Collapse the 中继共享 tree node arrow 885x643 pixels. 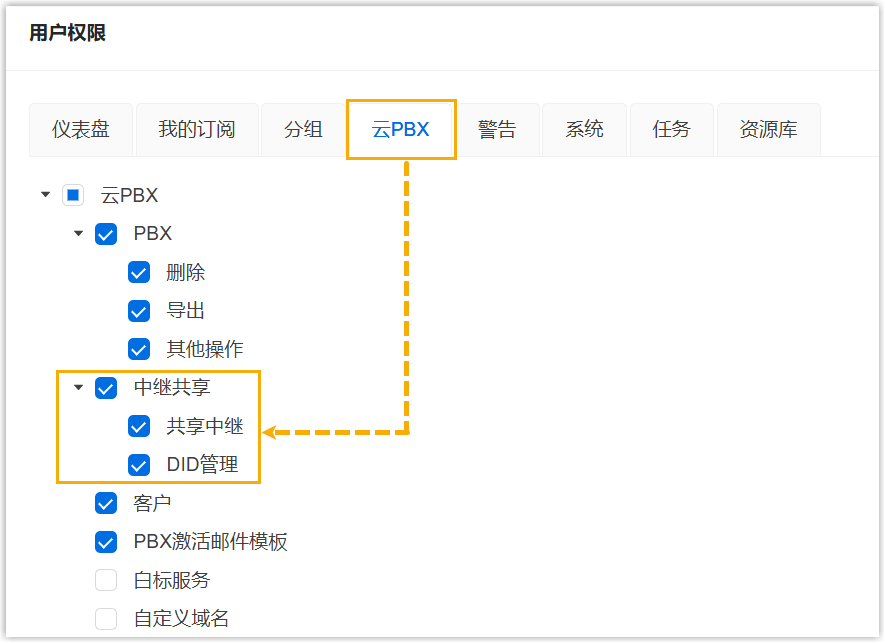78,388
